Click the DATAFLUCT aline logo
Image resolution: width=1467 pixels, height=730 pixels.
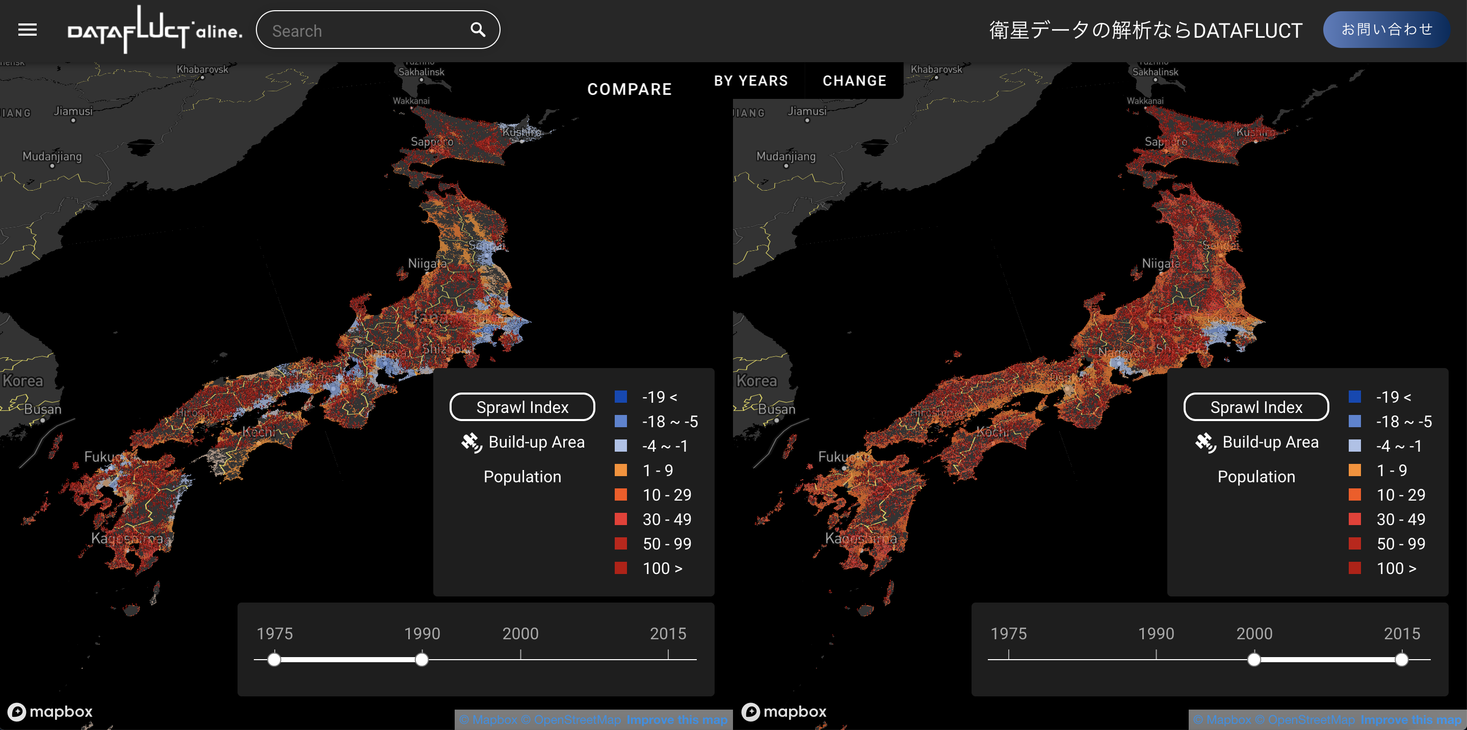click(154, 31)
